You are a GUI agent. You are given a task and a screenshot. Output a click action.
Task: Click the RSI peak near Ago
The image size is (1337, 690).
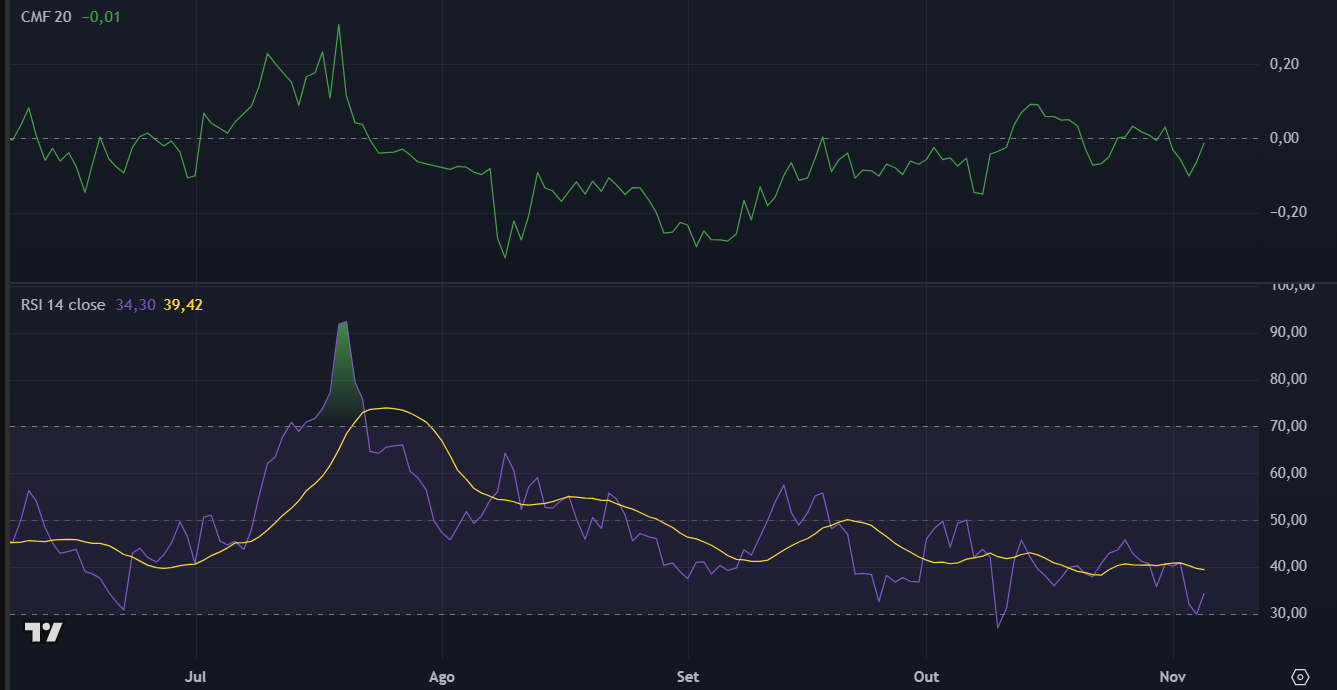coord(344,322)
